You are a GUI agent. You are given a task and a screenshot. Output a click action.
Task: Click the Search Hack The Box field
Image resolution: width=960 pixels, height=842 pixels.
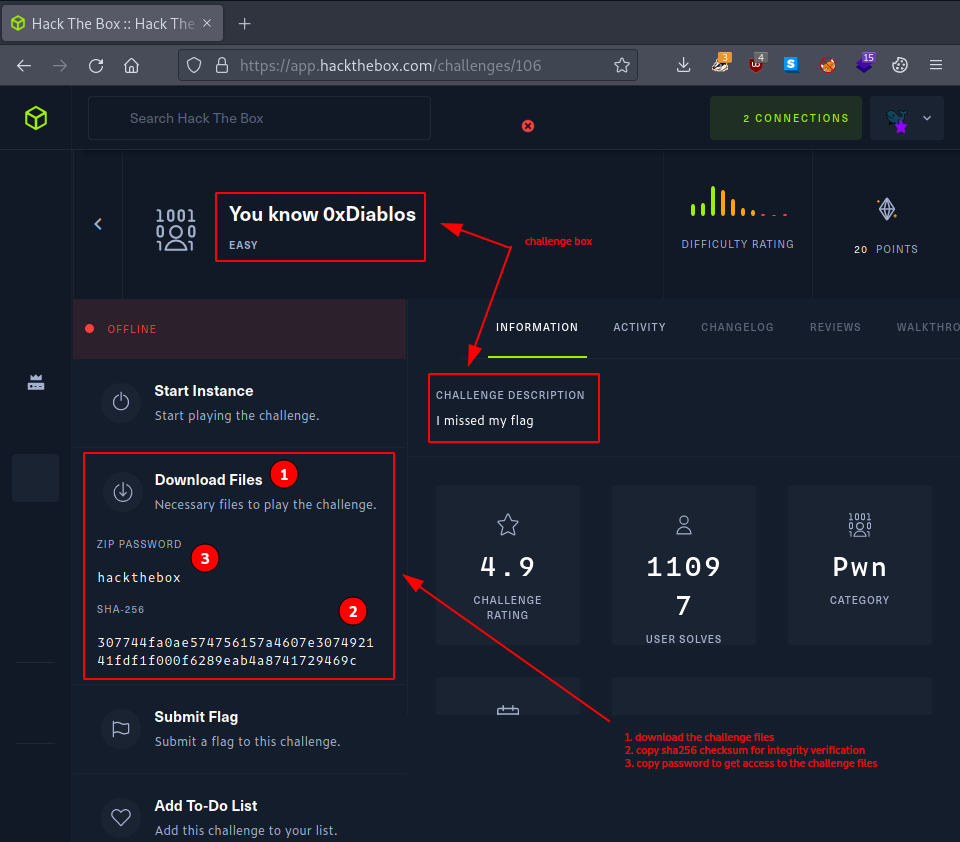coord(260,118)
